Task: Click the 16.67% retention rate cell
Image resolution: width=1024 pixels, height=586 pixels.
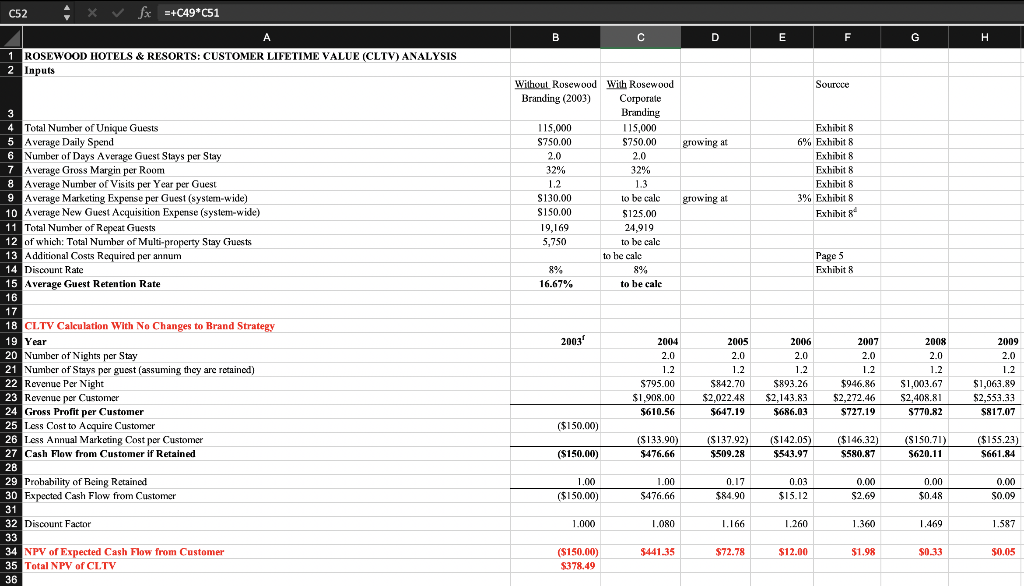Action: pos(556,284)
